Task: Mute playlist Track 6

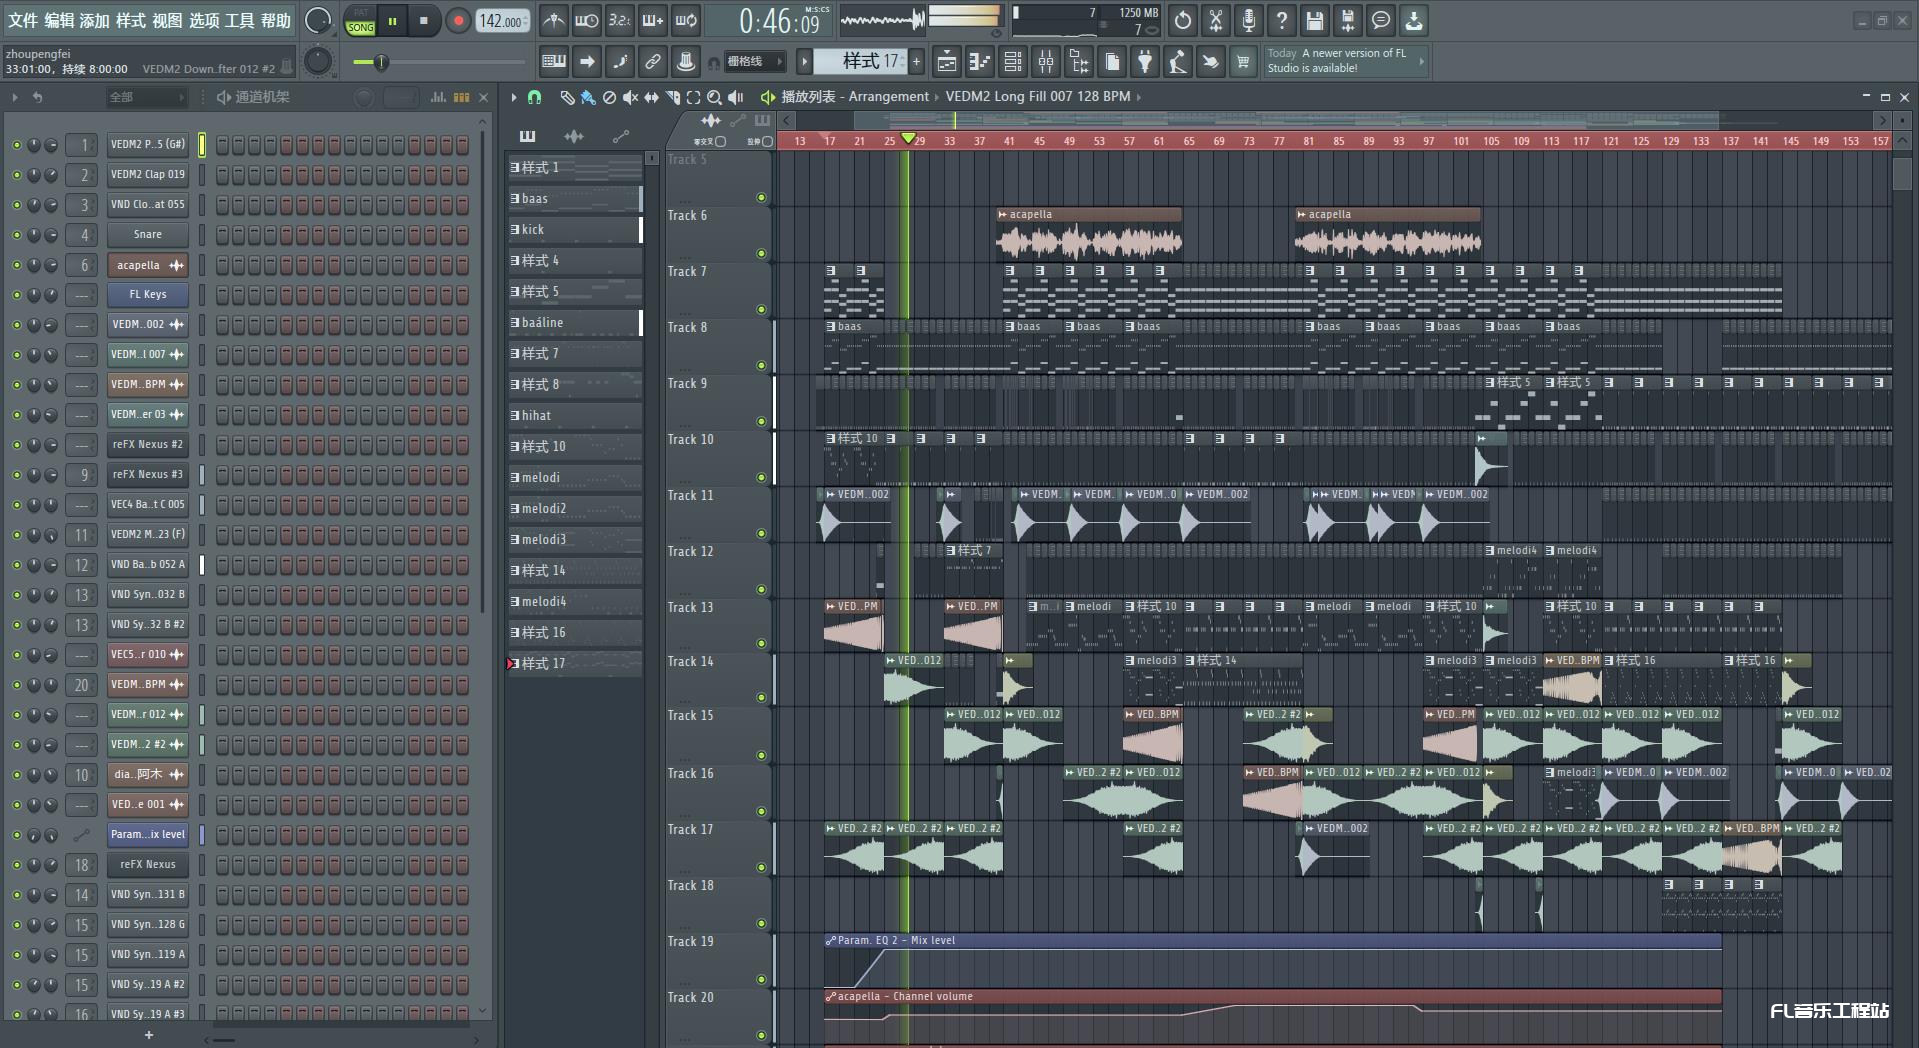Action: pos(761,254)
